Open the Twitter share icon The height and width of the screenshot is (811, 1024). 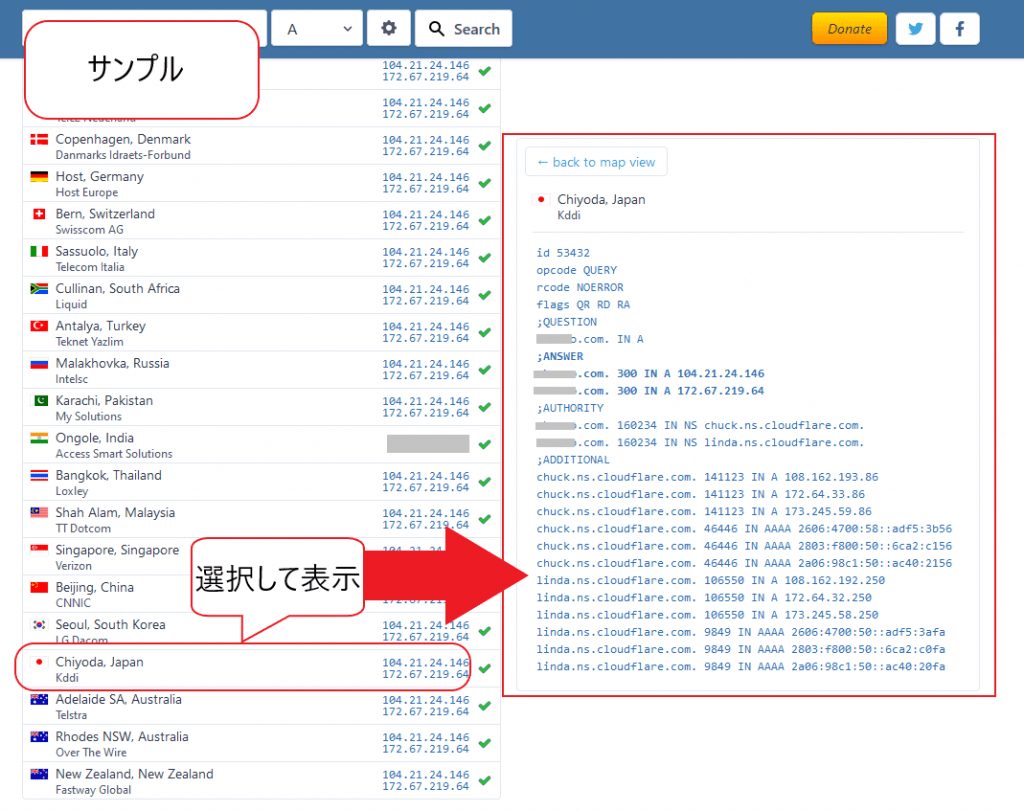click(915, 29)
